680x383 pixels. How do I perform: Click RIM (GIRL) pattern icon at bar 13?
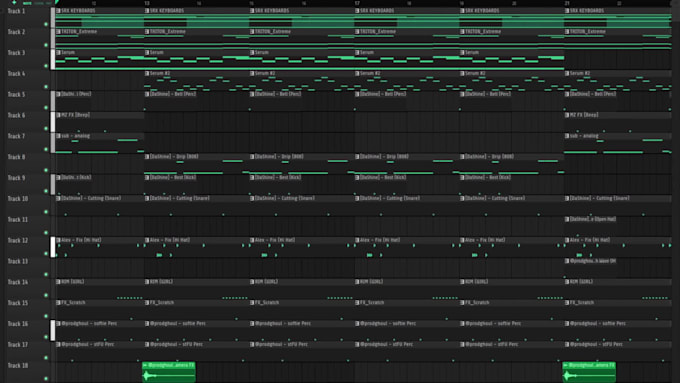(147, 282)
